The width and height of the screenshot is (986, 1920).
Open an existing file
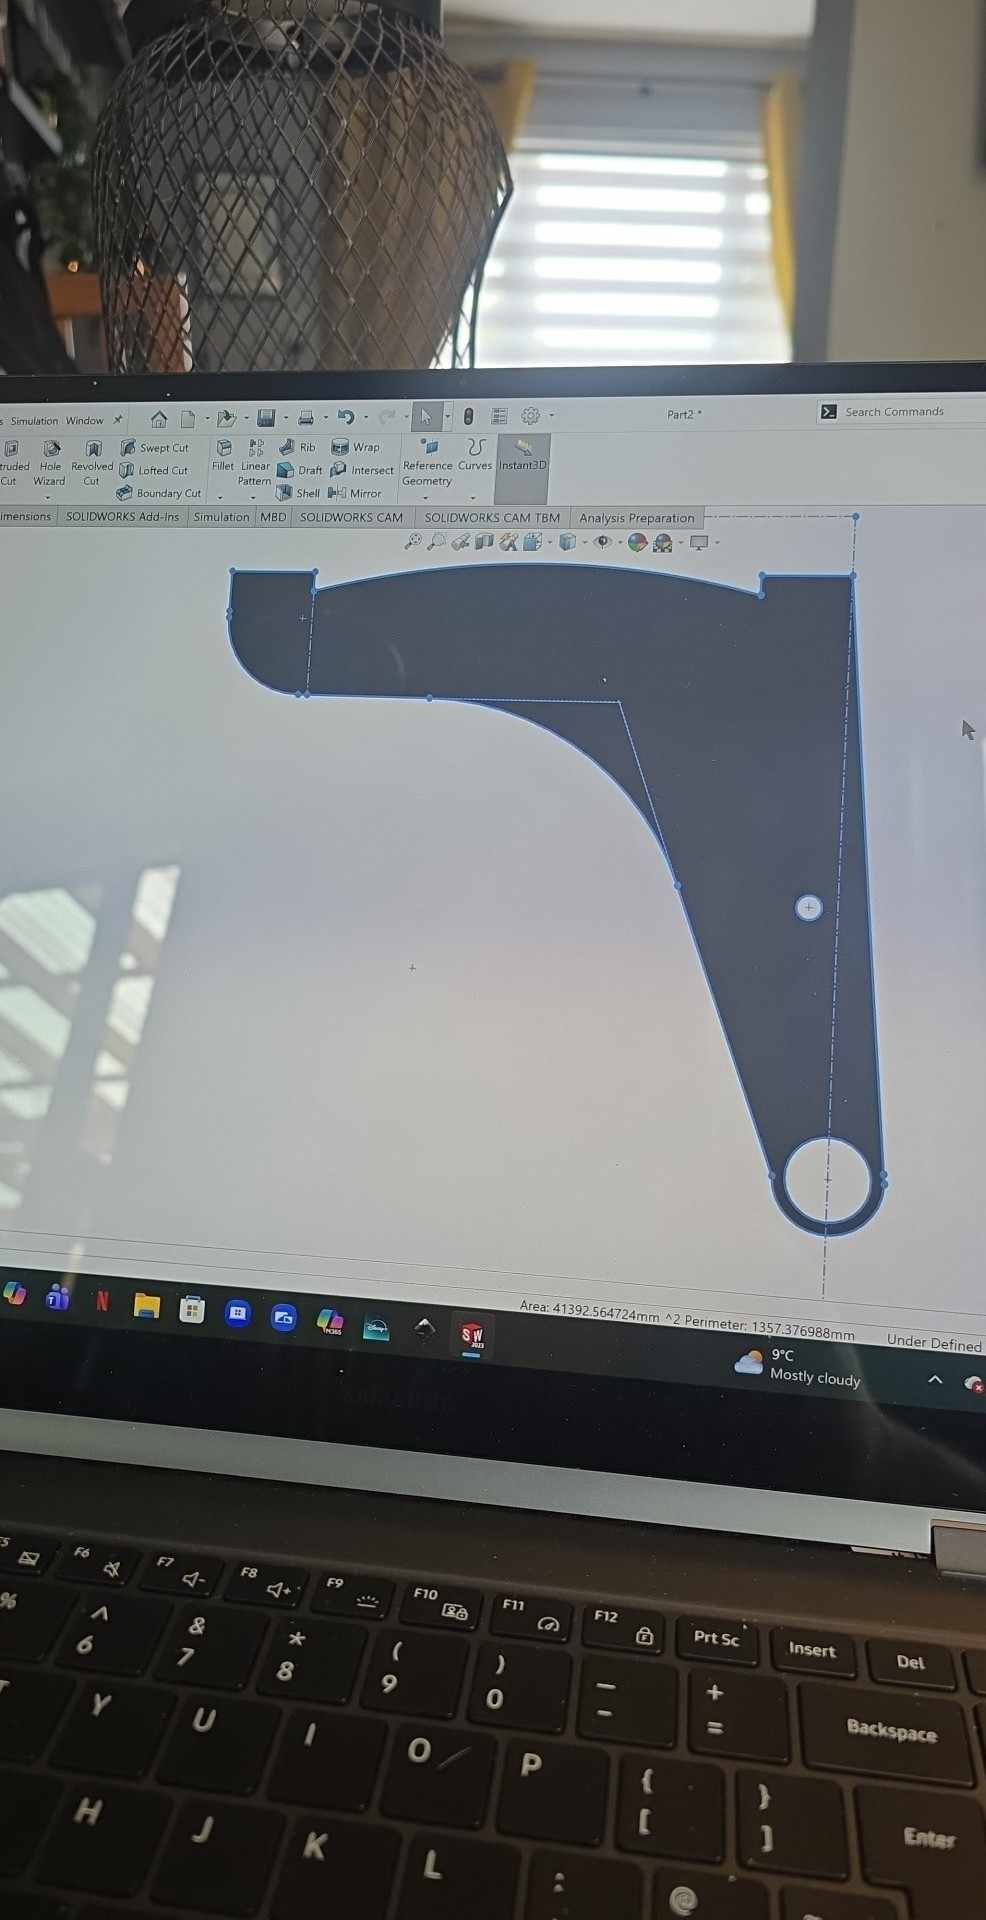click(x=226, y=418)
